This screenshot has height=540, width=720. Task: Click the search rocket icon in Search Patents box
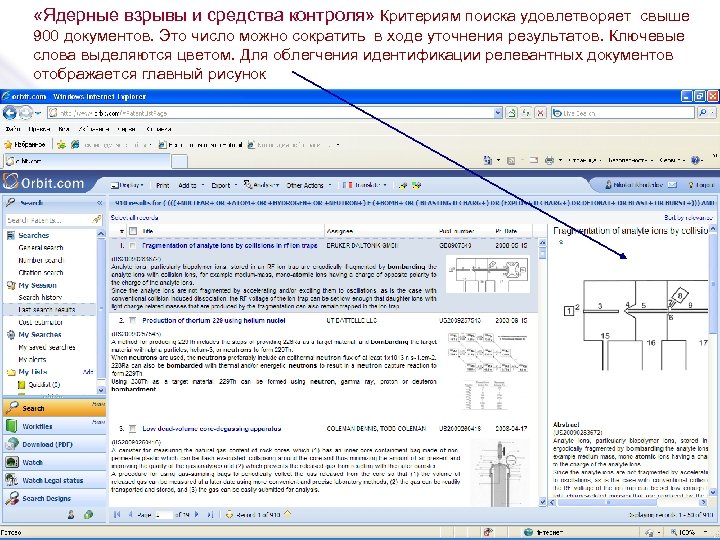[x=96, y=219]
